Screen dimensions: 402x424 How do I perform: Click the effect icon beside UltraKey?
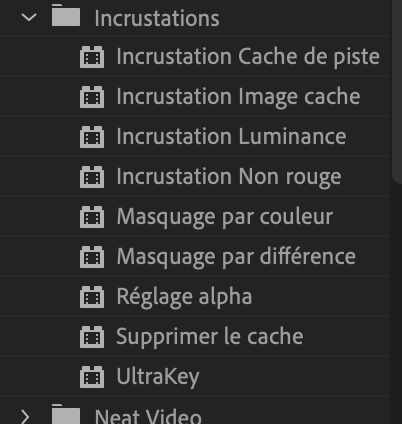tap(92, 377)
